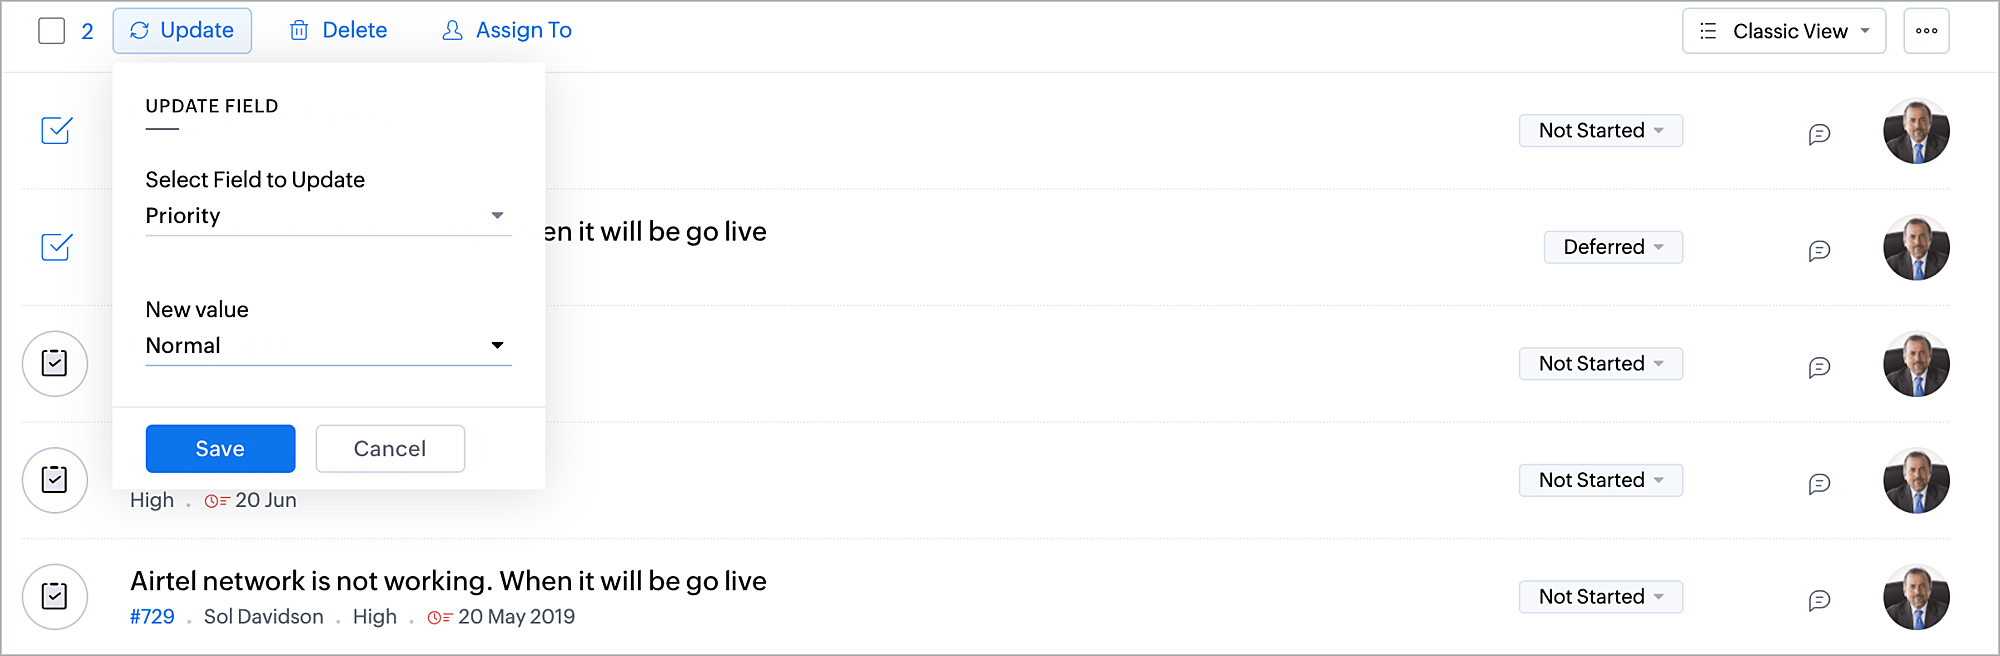The width and height of the screenshot is (2000, 656).
Task: Click the comment icon on ticket #729 row
Action: (x=1819, y=600)
